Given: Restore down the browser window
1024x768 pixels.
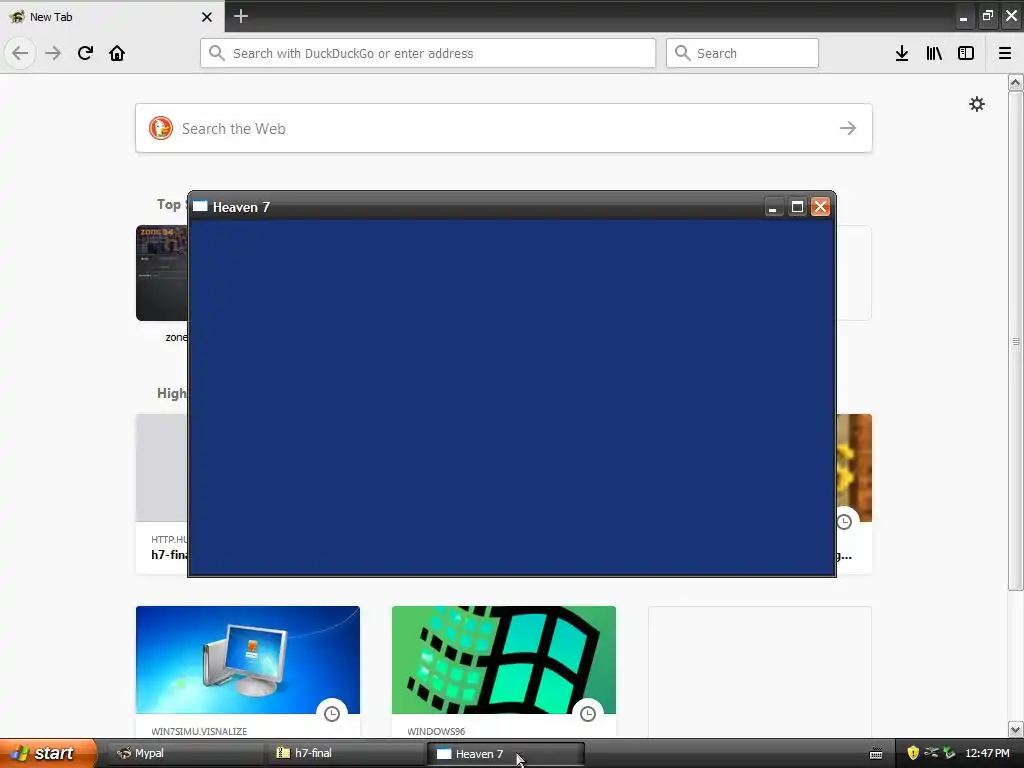Looking at the screenshot, I should click(x=987, y=16).
